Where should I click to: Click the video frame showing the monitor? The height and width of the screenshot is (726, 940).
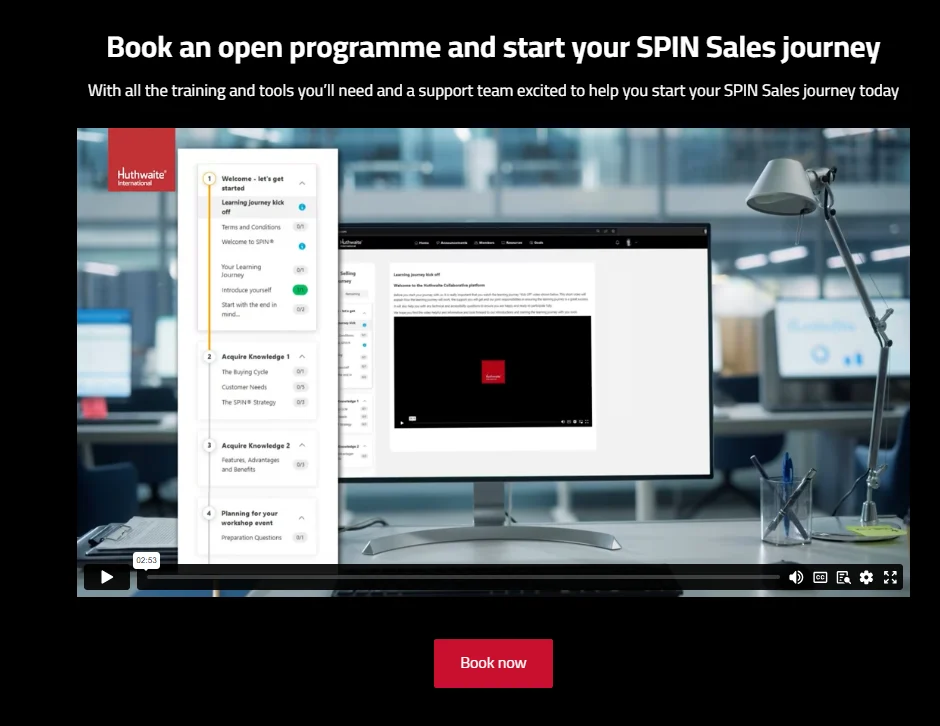coord(493,362)
